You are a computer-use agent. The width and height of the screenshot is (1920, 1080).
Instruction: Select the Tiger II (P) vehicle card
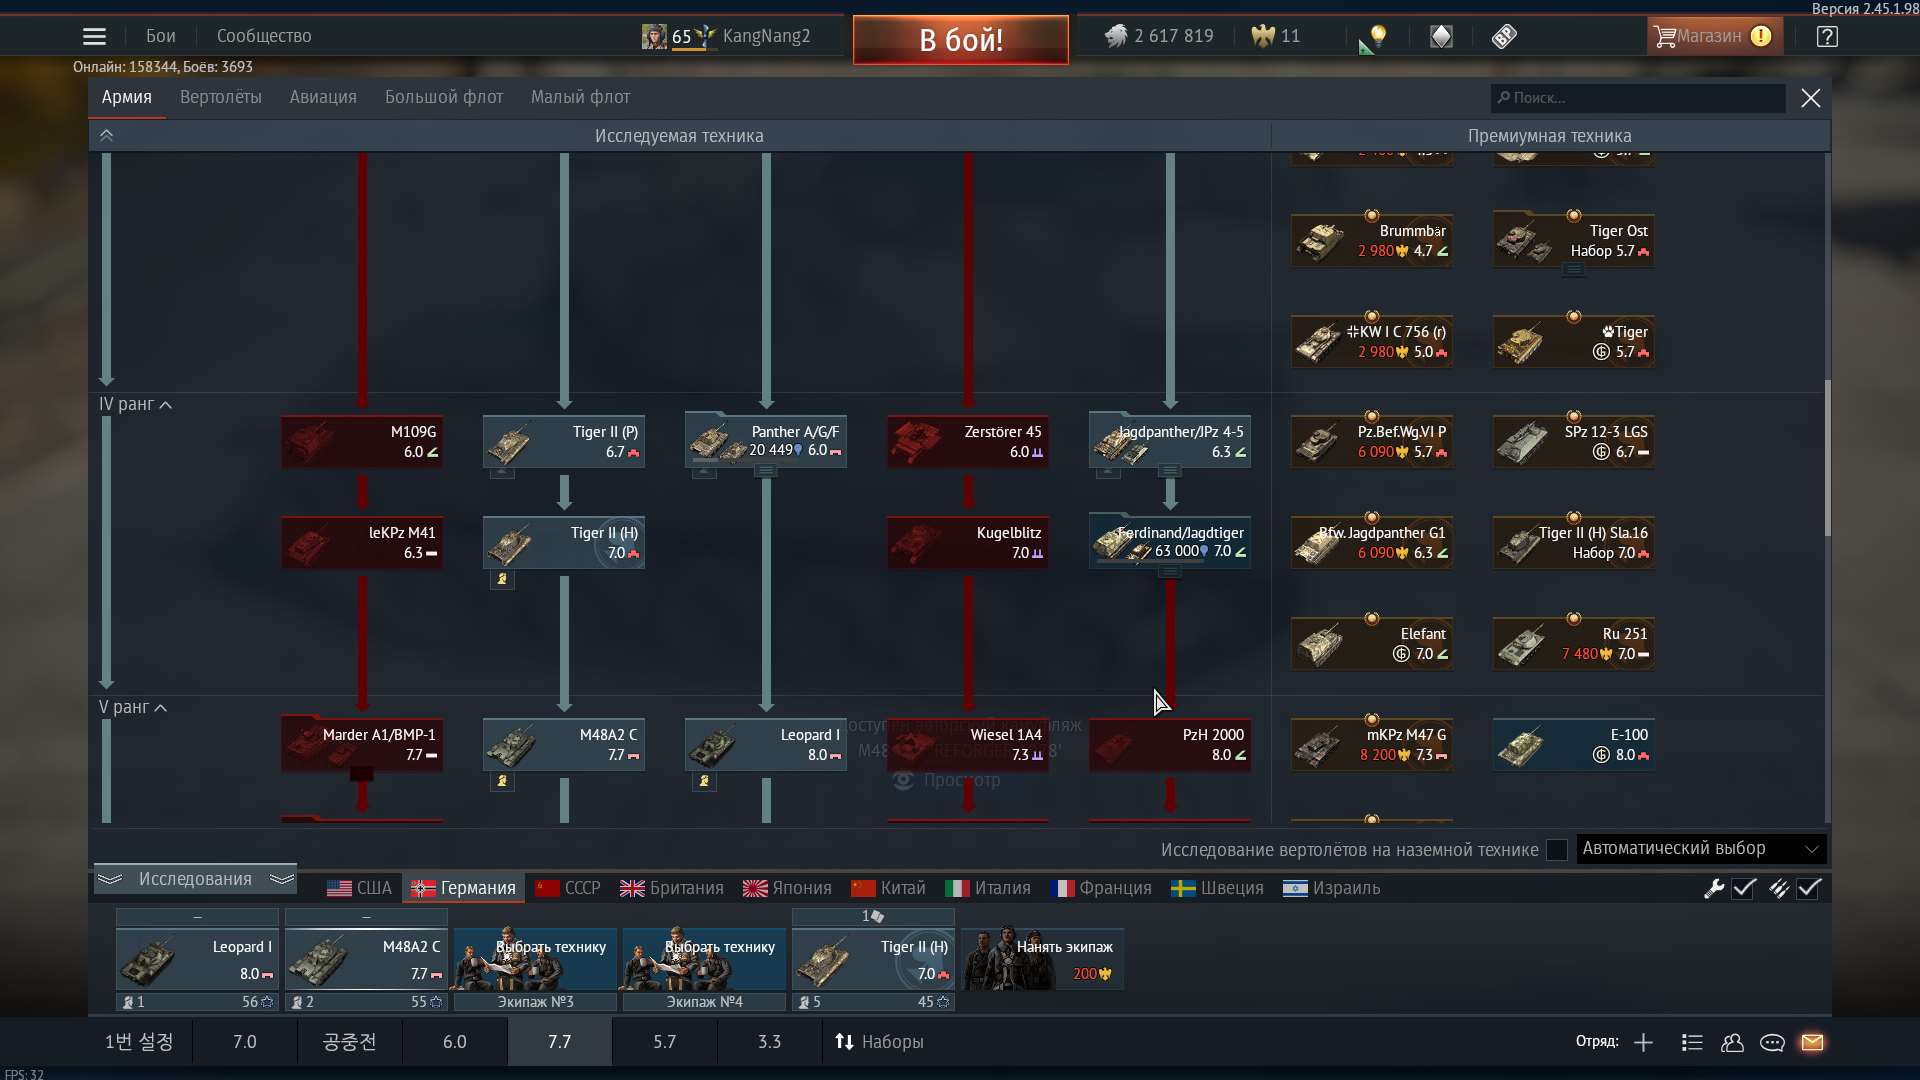click(564, 441)
